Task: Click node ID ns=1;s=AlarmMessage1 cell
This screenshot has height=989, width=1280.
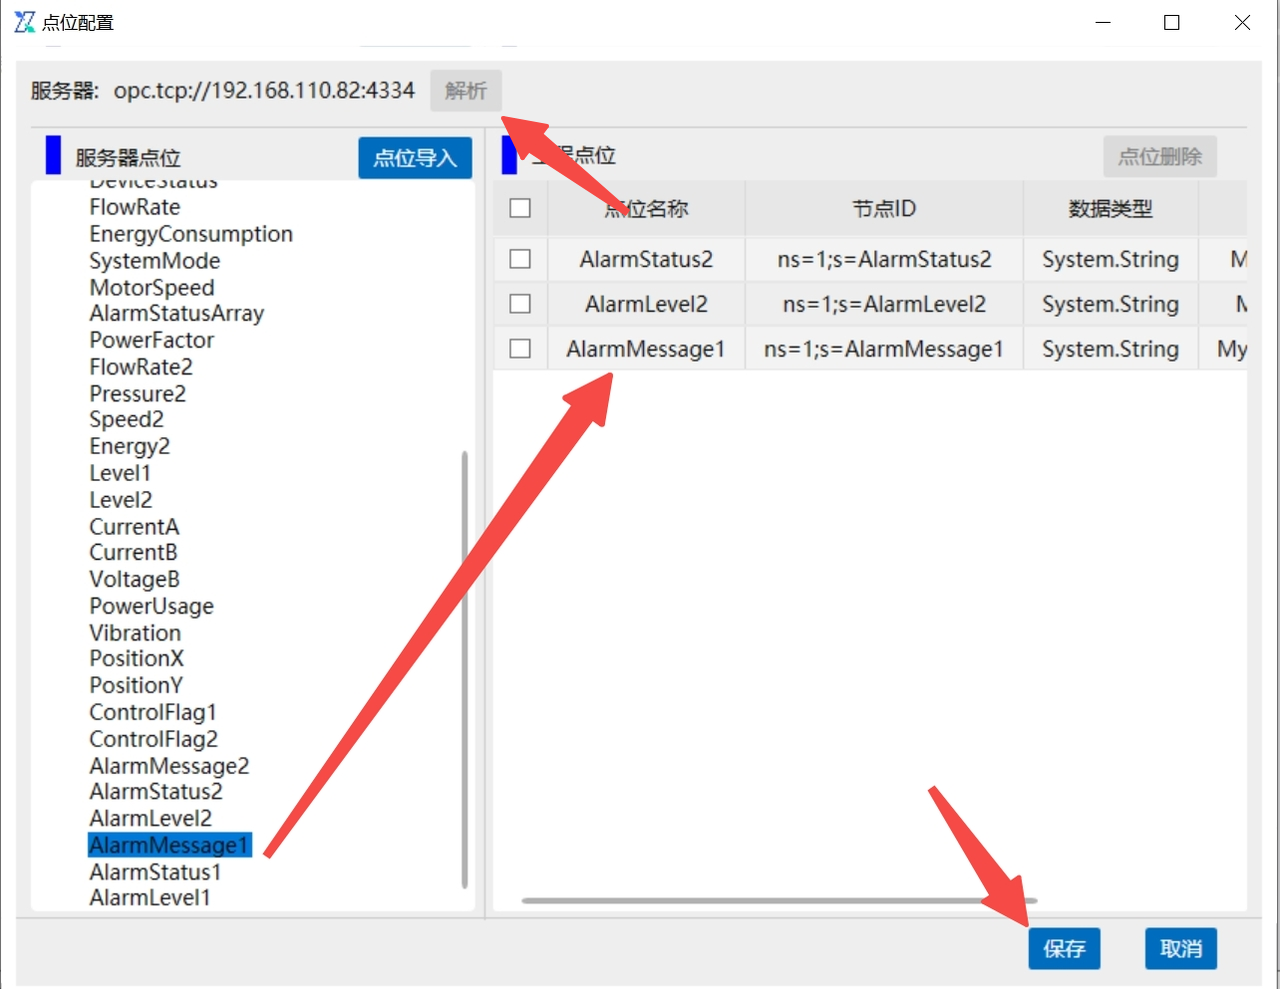Action: [x=884, y=349]
